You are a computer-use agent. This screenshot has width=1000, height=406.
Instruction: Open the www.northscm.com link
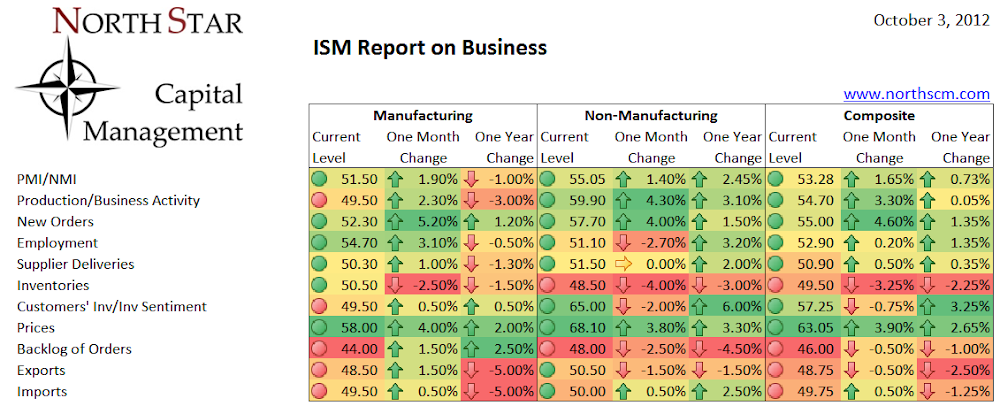point(916,94)
